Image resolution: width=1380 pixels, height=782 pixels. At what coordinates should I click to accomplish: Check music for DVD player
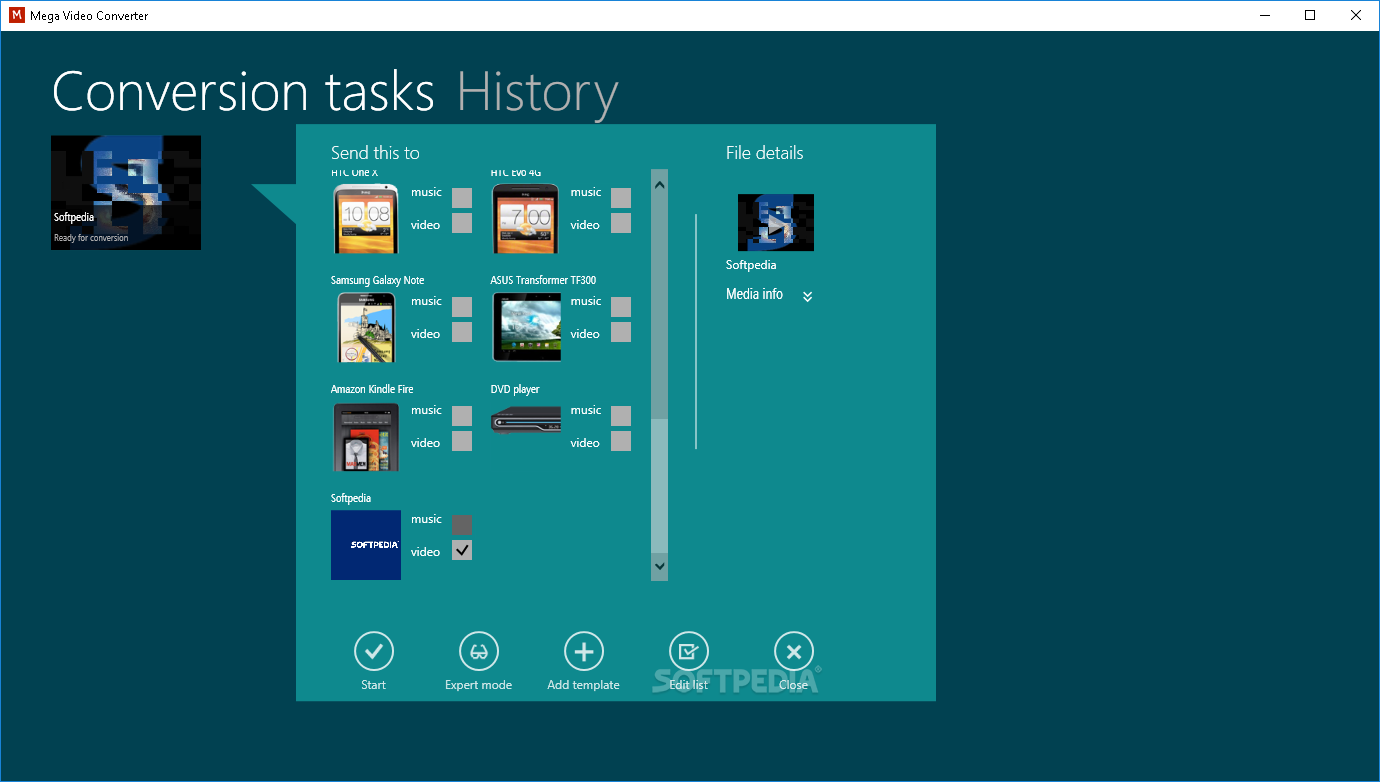(x=621, y=416)
